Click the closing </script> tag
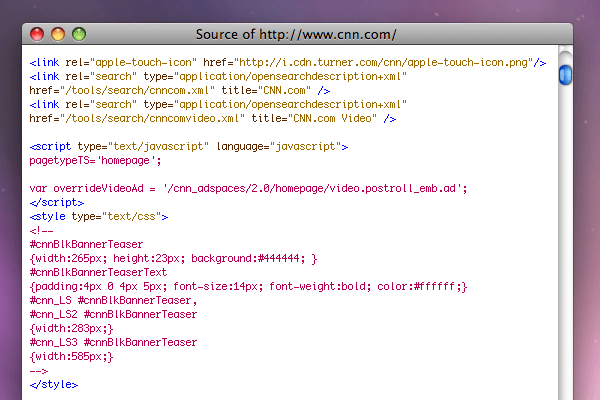This screenshot has width=600, height=400. click(57, 202)
